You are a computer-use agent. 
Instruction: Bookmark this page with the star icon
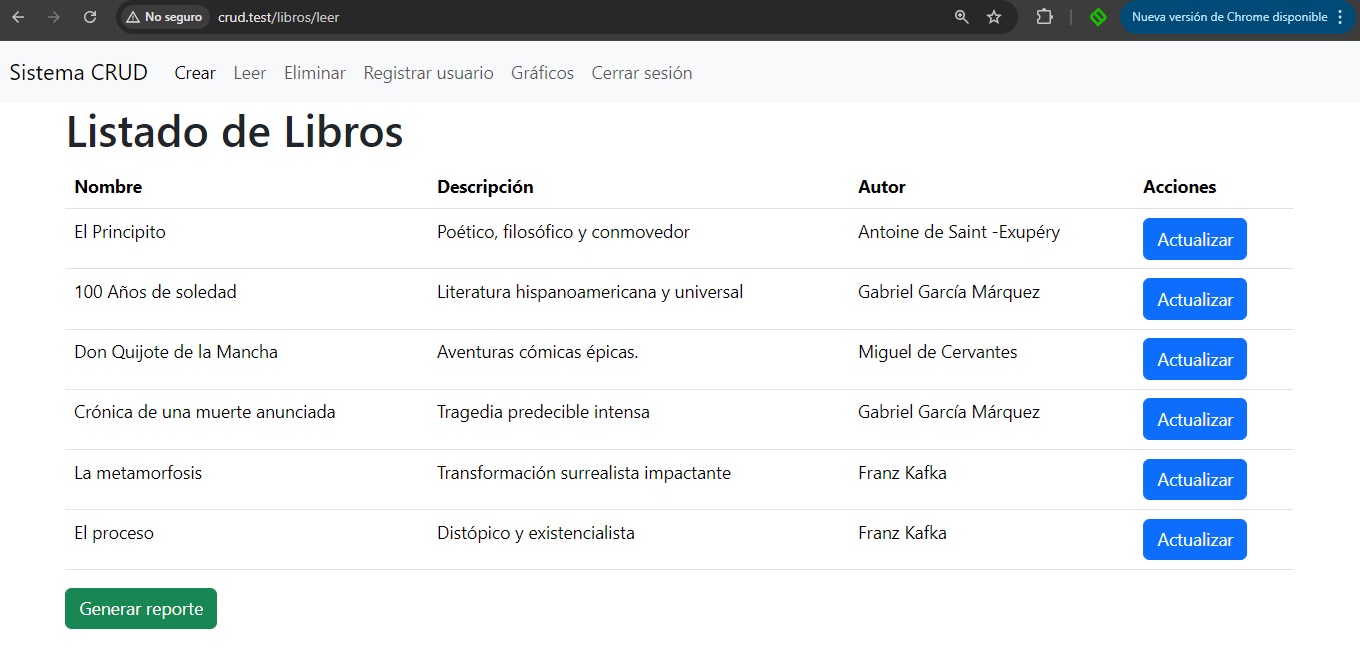coord(994,17)
